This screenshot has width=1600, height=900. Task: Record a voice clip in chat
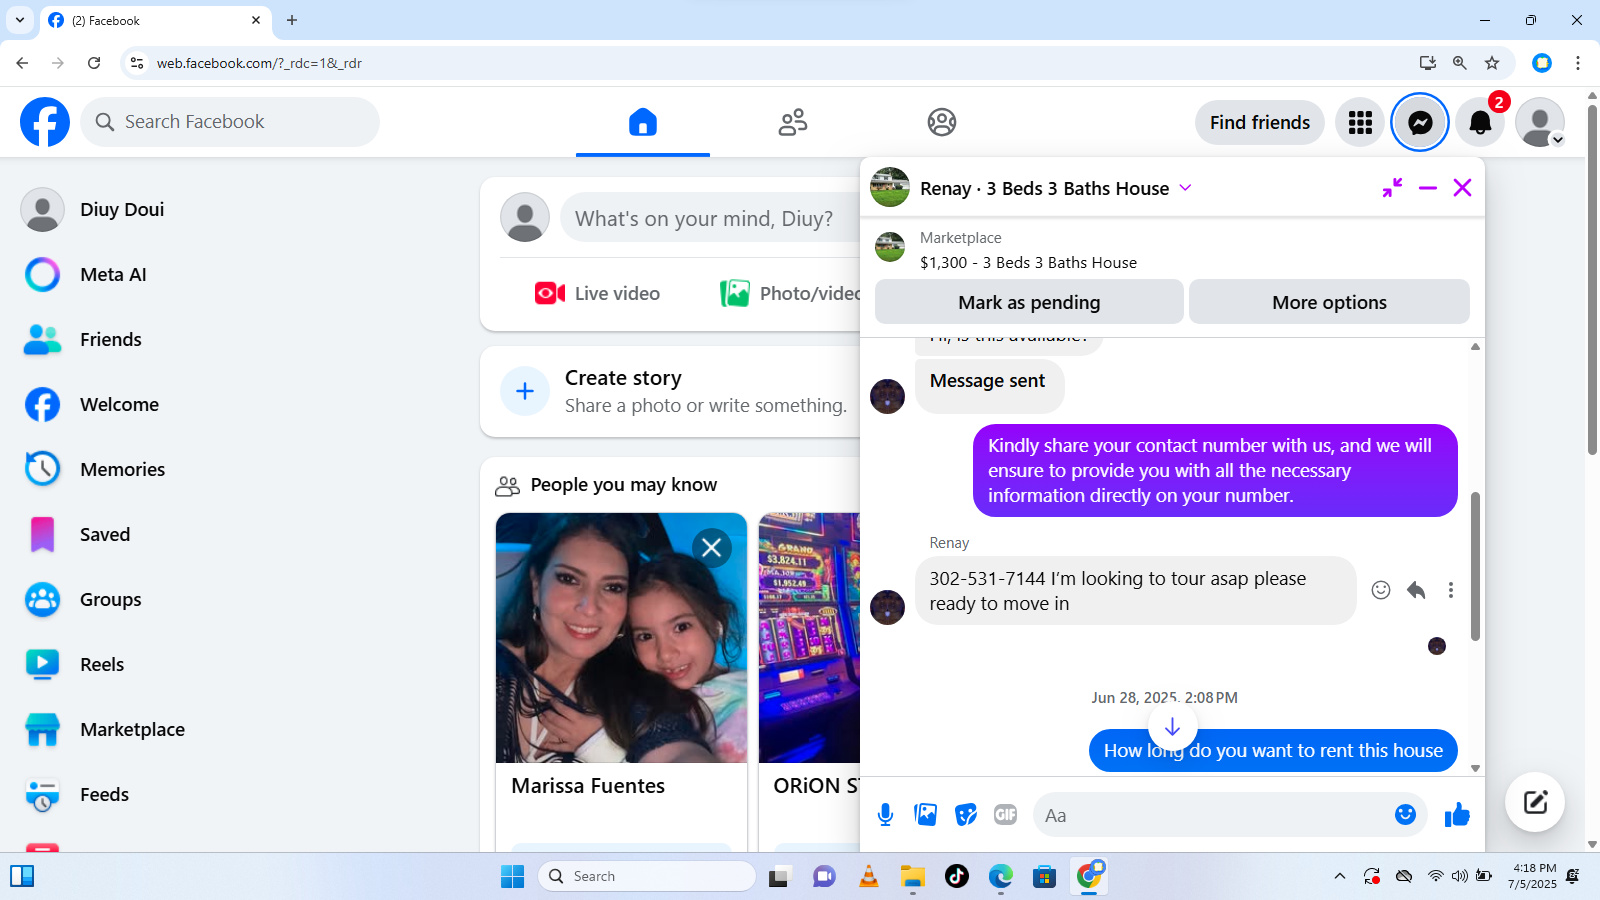click(x=885, y=815)
